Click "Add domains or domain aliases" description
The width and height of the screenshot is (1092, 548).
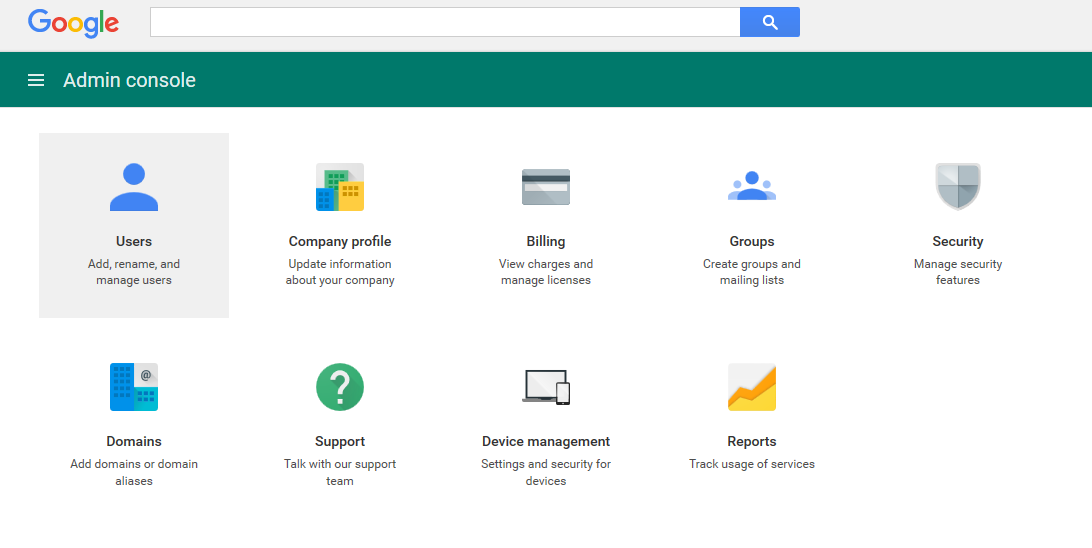pyautogui.click(x=134, y=472)
